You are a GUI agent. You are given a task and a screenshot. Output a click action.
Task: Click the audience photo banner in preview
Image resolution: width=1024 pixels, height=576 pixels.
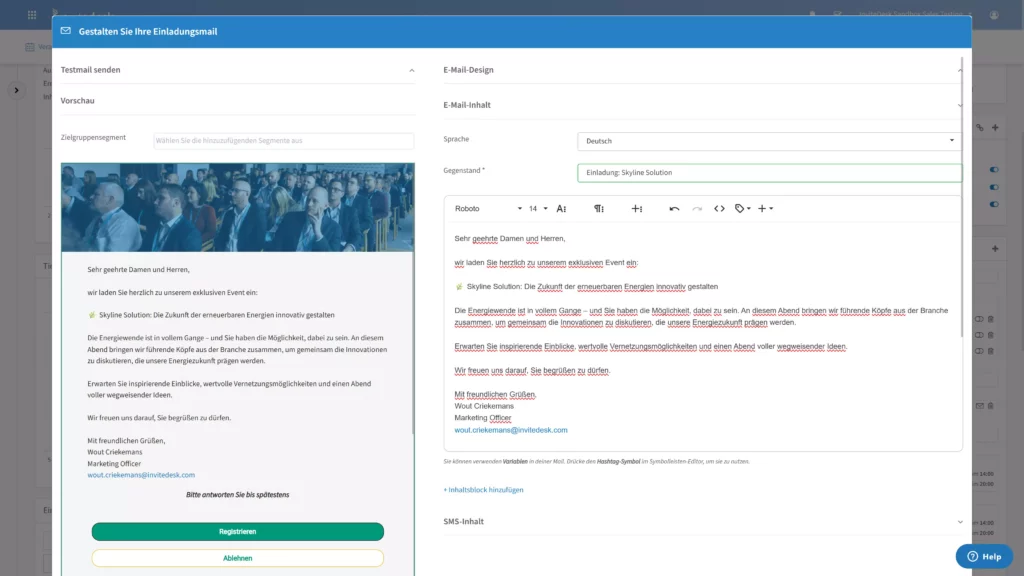pos(238,208)
